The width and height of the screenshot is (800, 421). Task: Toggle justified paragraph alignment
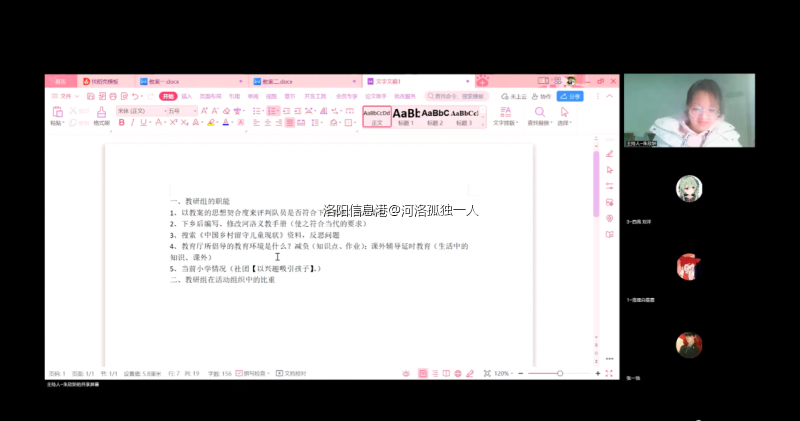(x=290, y=122)
